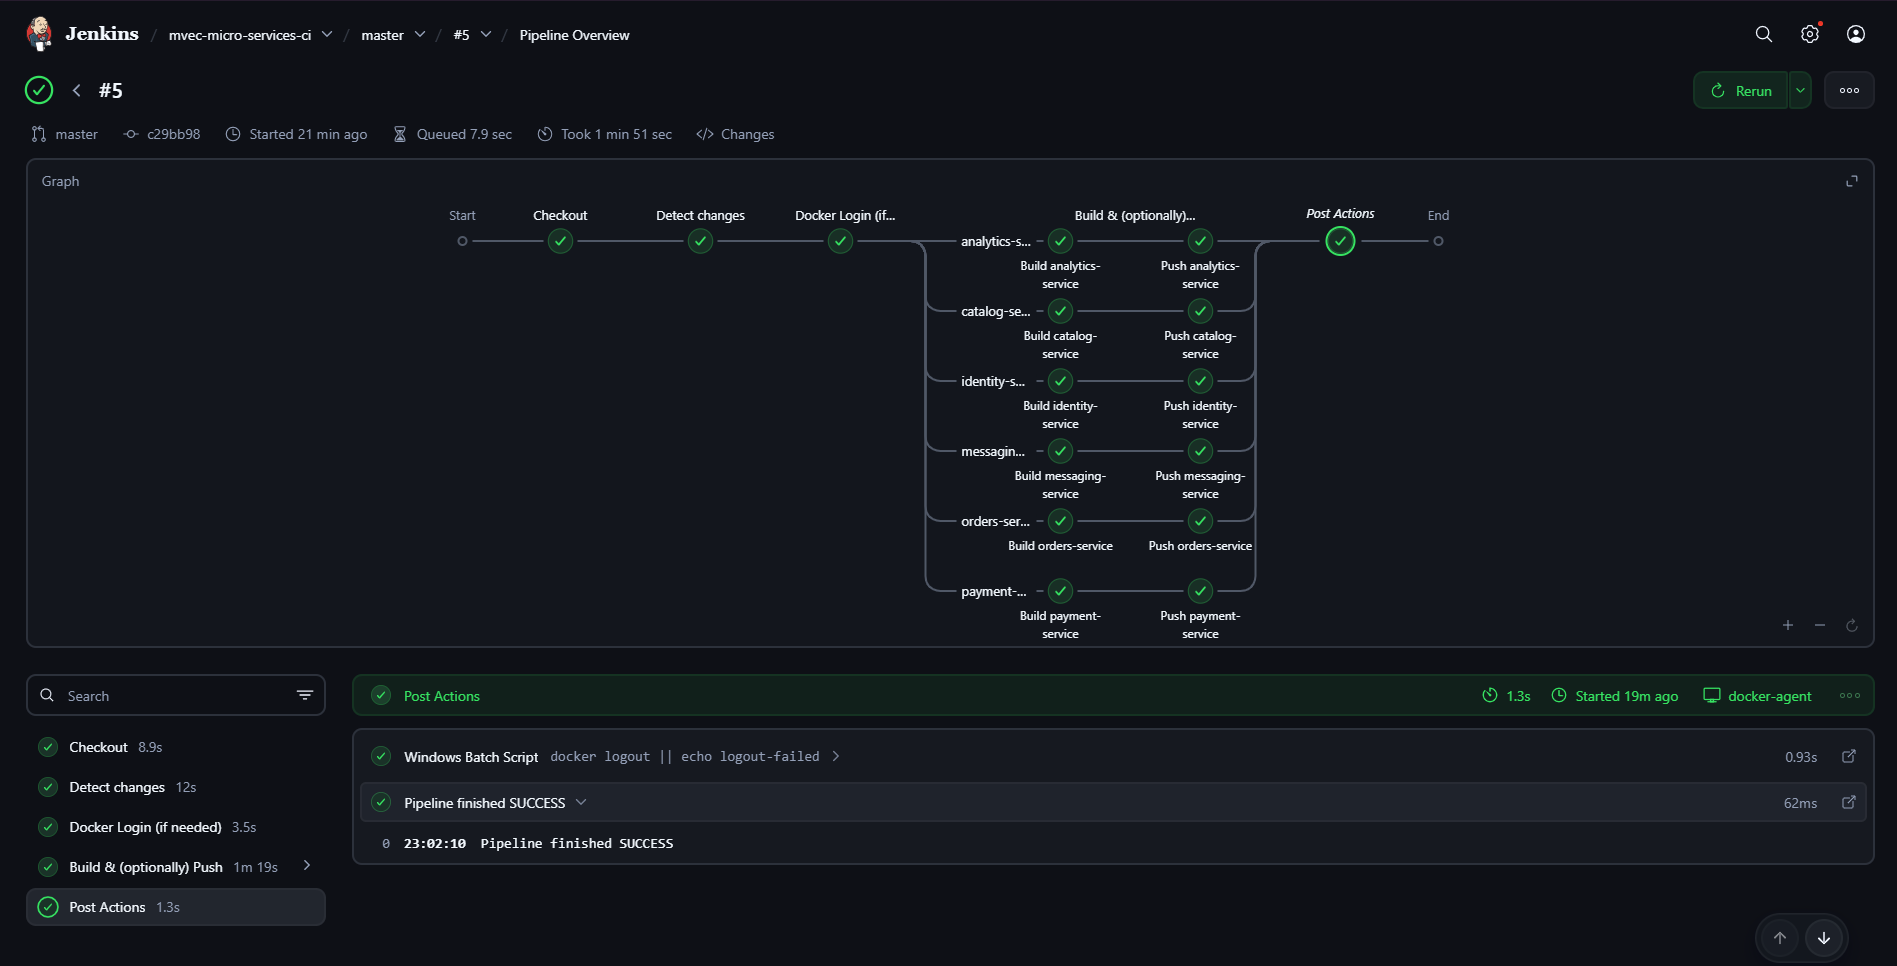Open the search magnifier in header

[x=1764, y=34]
